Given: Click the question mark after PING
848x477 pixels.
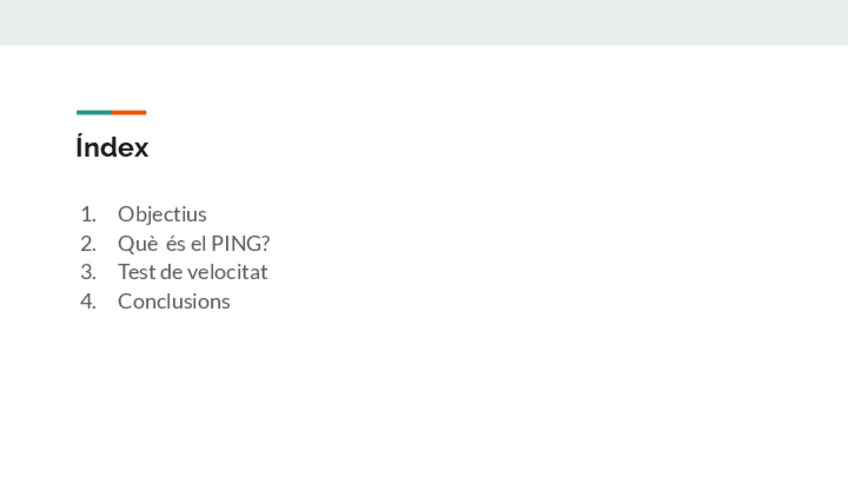Looking at the screenshot, I should click(265, 243).
